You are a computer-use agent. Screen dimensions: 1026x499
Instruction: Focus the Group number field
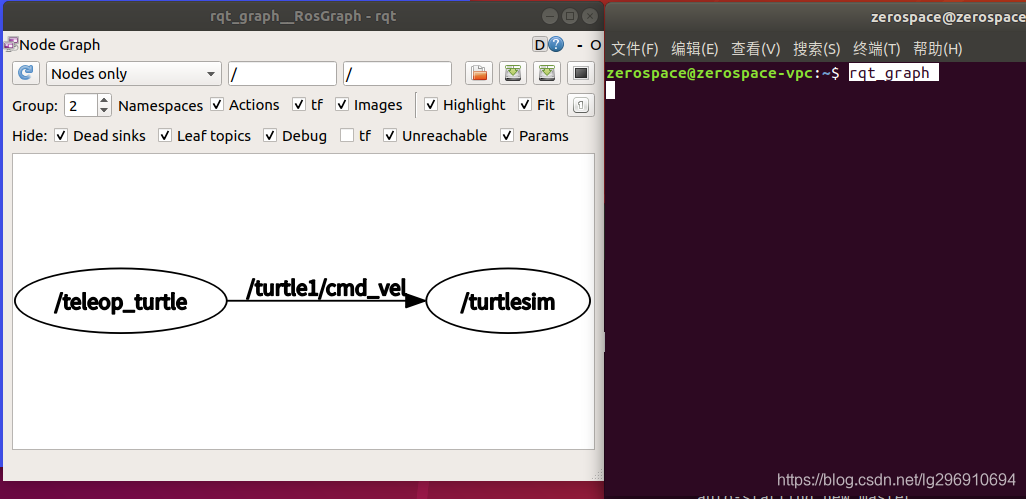pos(81,105)
